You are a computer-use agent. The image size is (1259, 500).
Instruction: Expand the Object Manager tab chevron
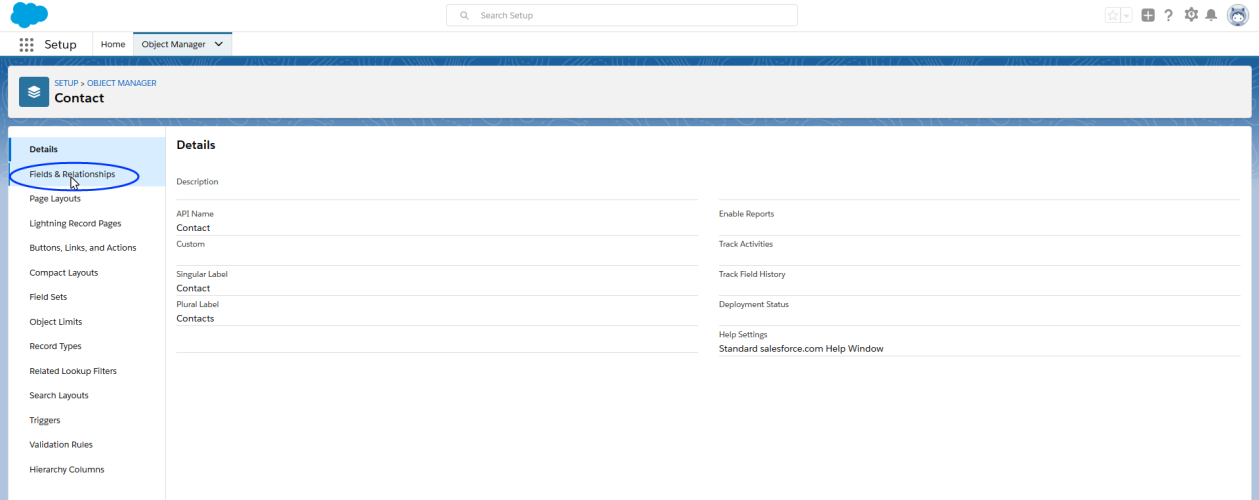(x=220, y=45)
